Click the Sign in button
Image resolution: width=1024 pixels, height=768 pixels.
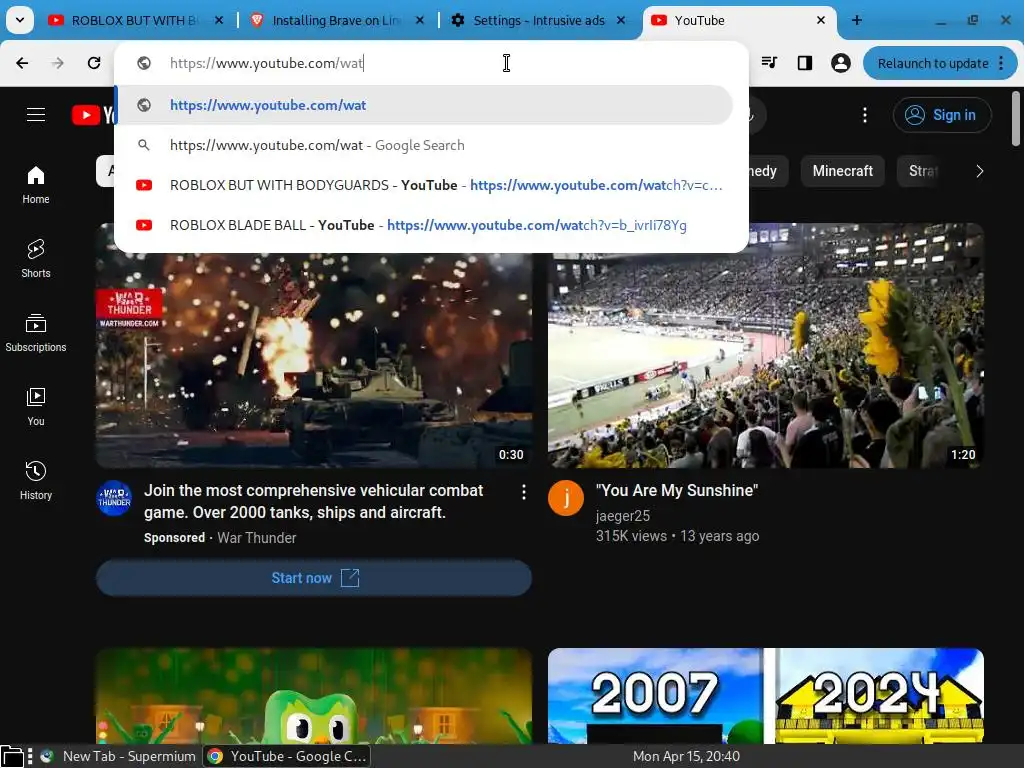coord(942,115)
